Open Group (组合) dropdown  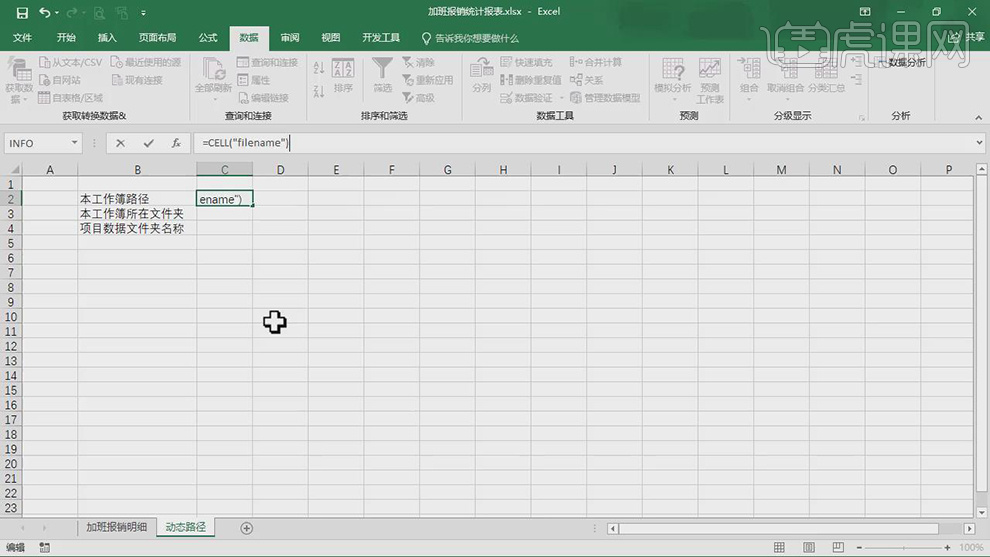tap(749, 80)
